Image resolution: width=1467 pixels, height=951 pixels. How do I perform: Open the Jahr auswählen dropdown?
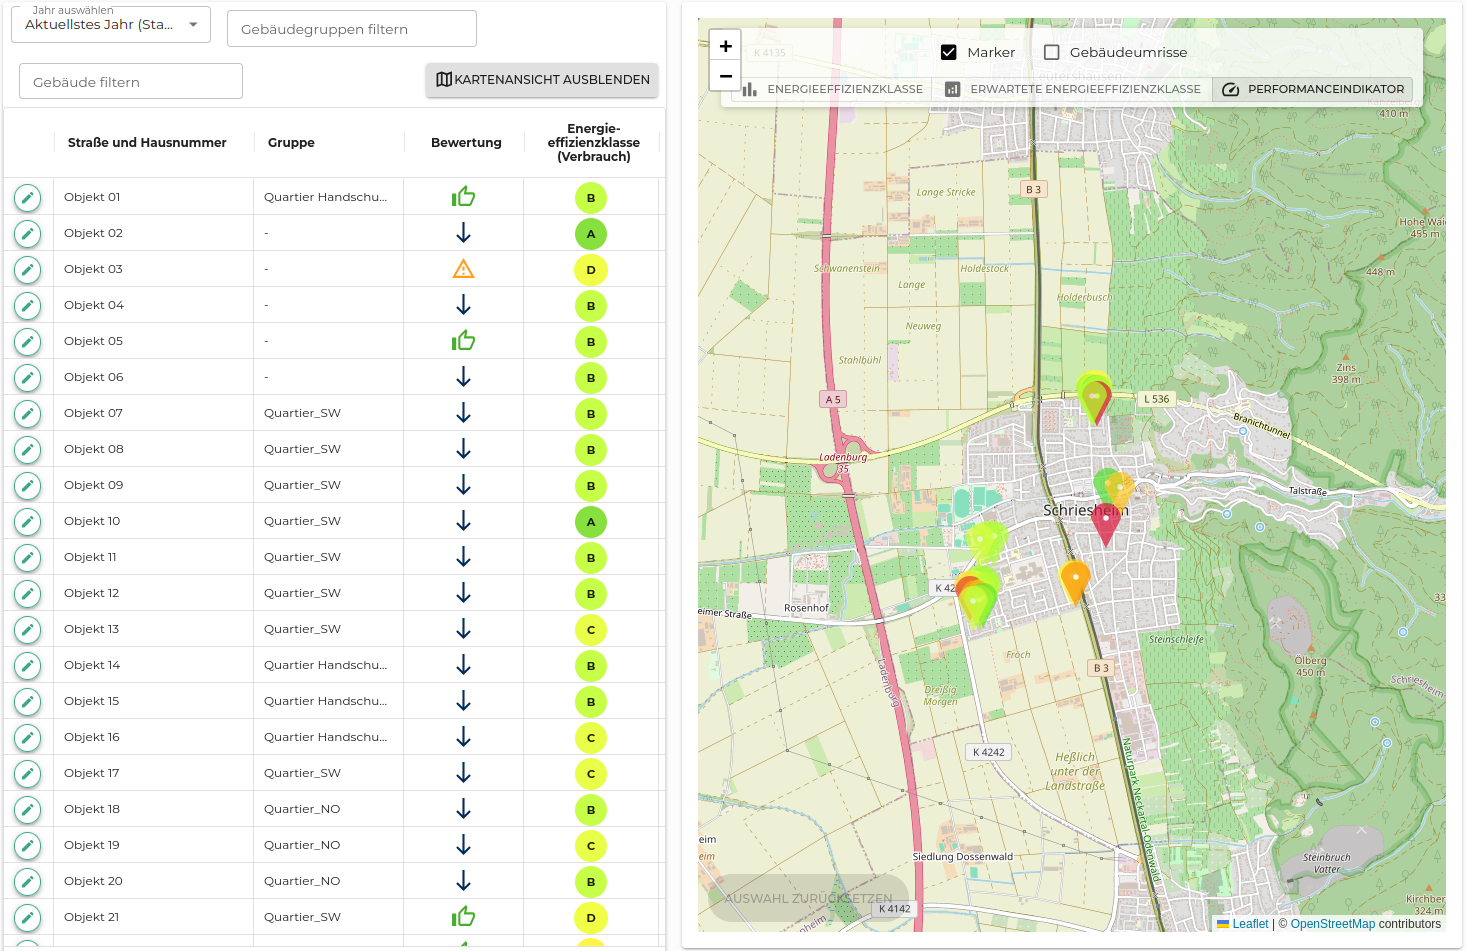(x=111, y=25)
